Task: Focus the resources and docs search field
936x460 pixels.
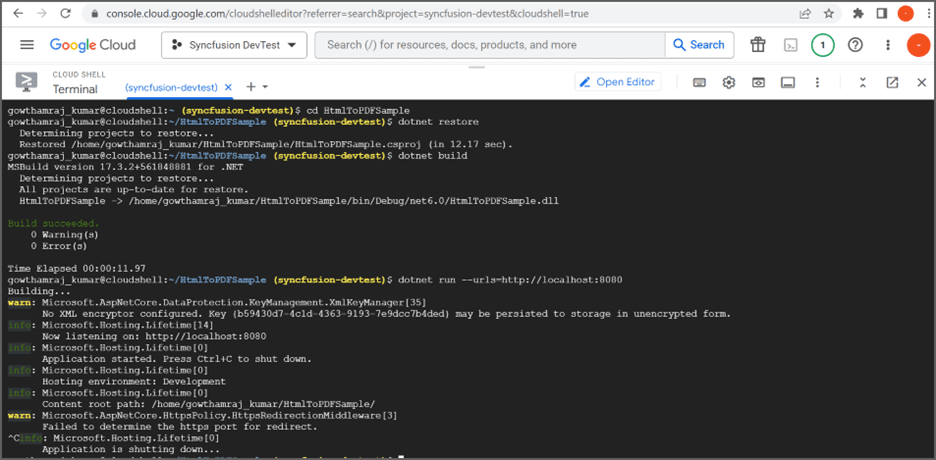Action: point(489,45)
